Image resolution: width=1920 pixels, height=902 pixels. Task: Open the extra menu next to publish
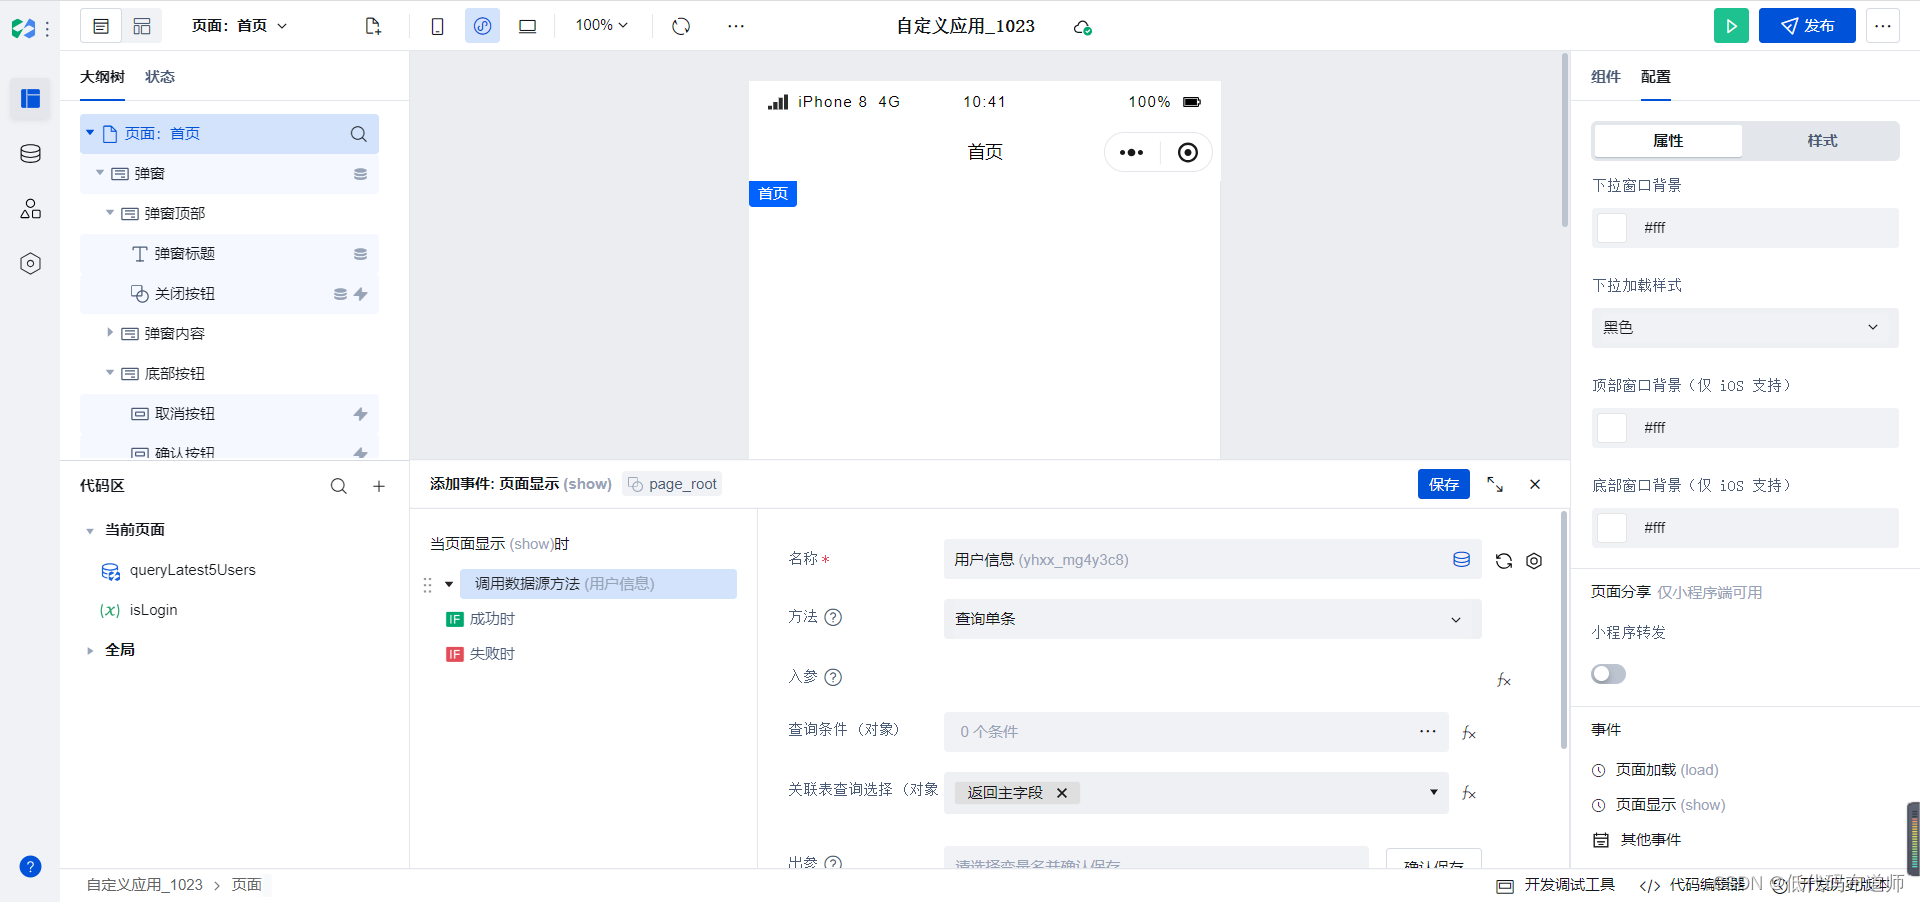click(1883, 26)
